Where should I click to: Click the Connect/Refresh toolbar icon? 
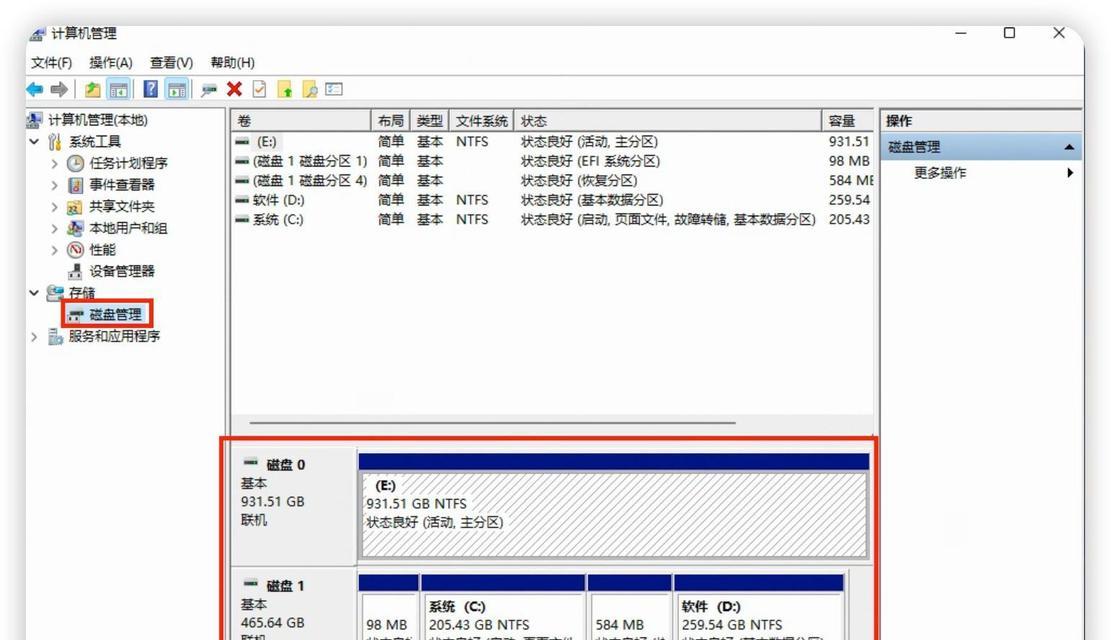click(208, 90)
